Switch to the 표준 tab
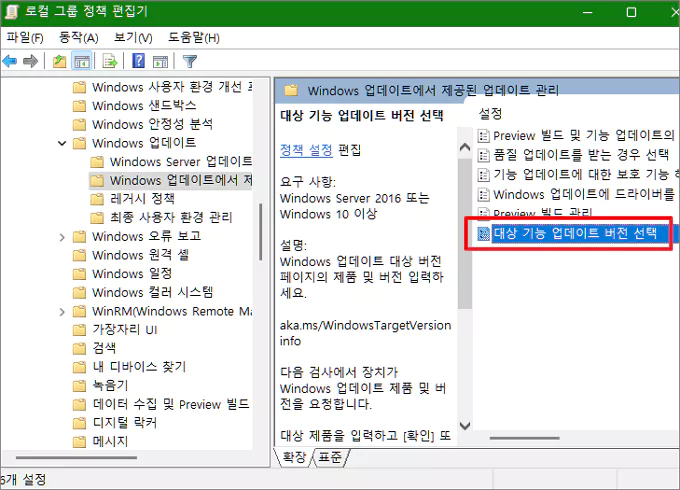 (x=330, y=457)
